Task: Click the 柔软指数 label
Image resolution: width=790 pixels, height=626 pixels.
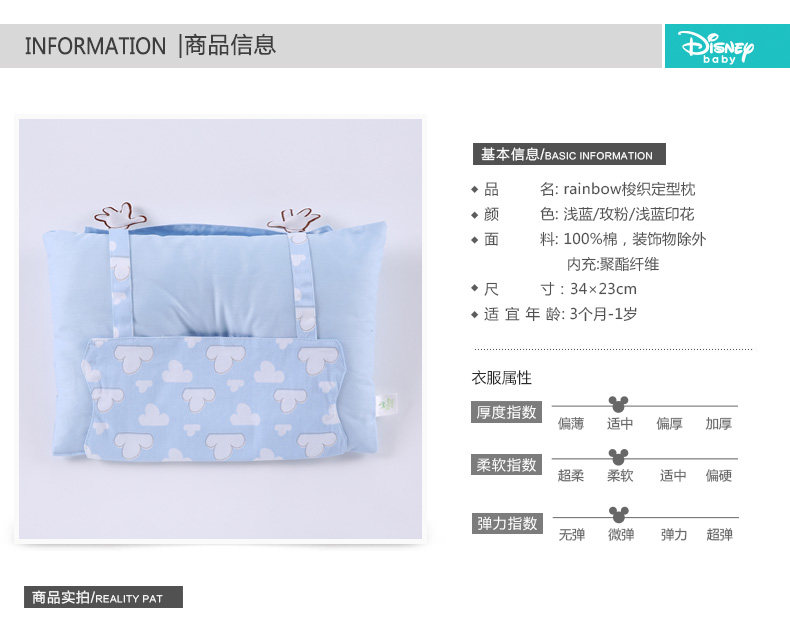Action: (x=506, y=465)
